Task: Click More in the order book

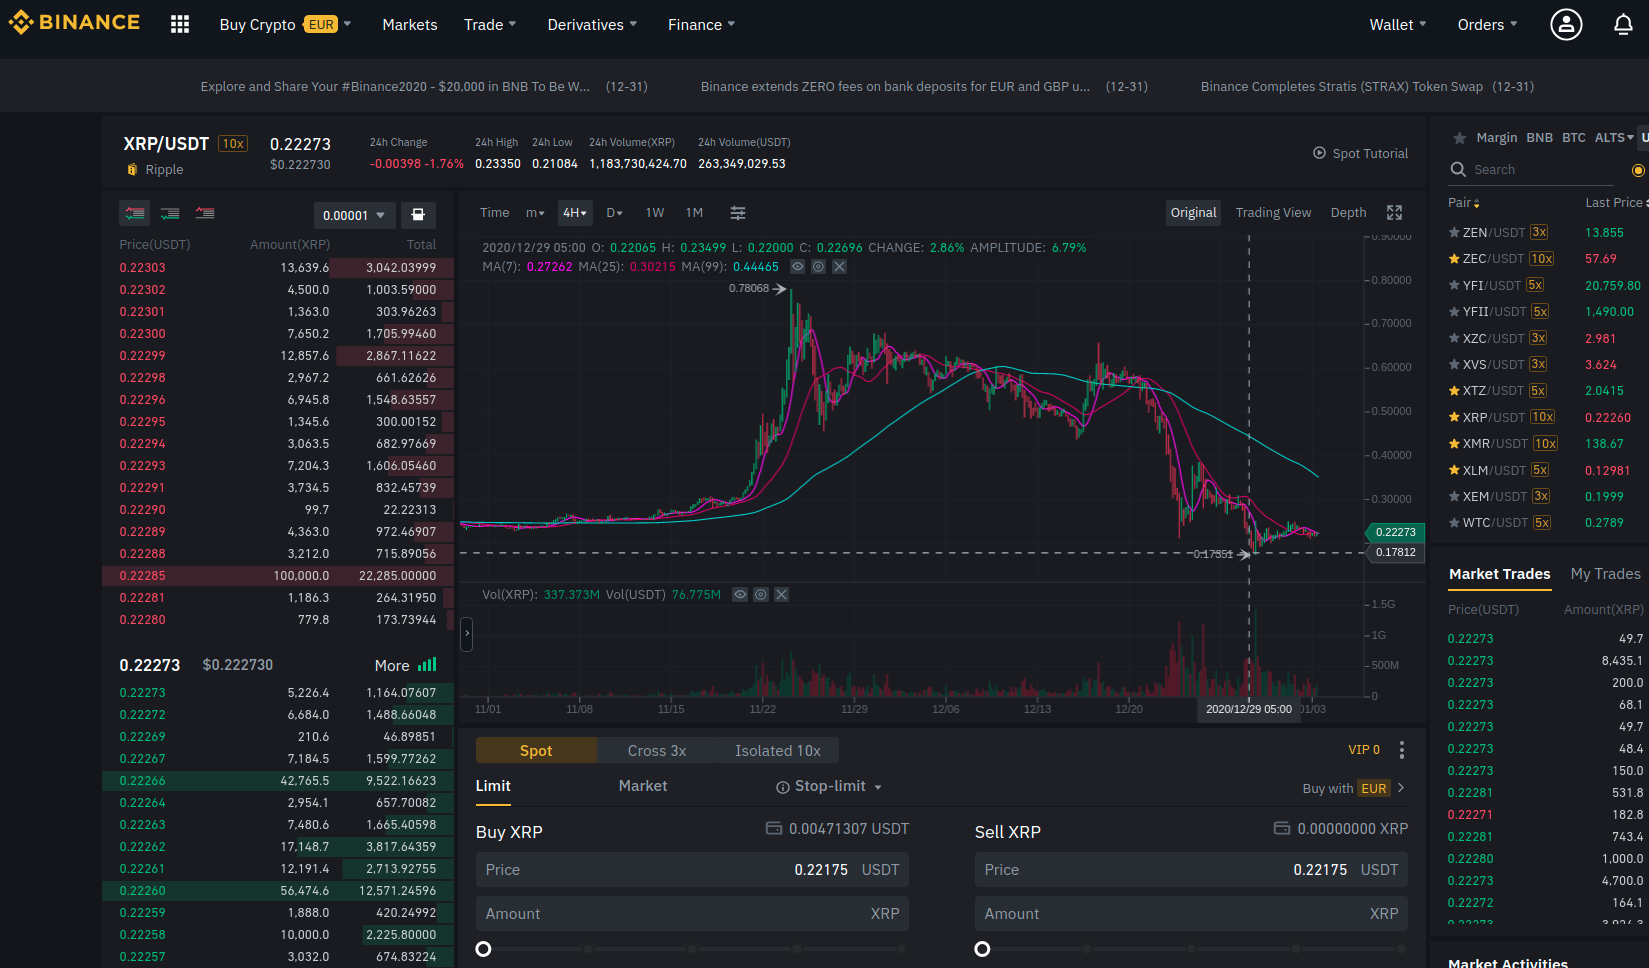Action: coord(392,666)
